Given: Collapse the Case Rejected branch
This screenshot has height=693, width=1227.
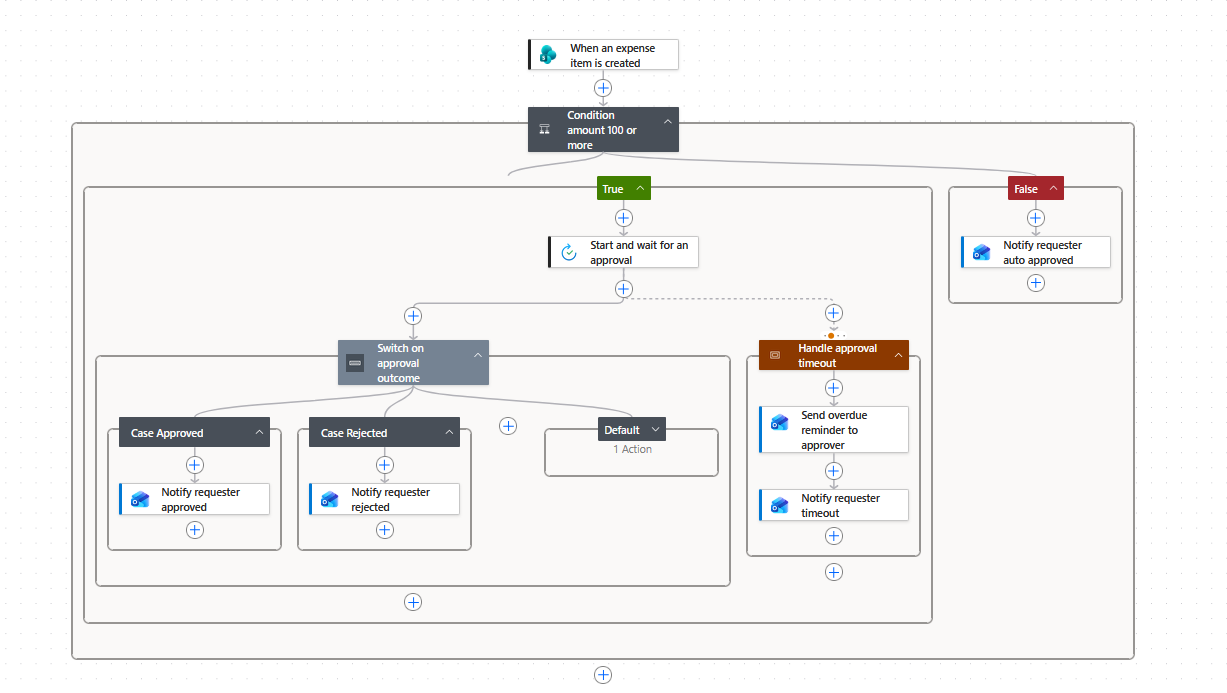Looking at the screenshot, I should pyautogui.click(x=449, y=432).
